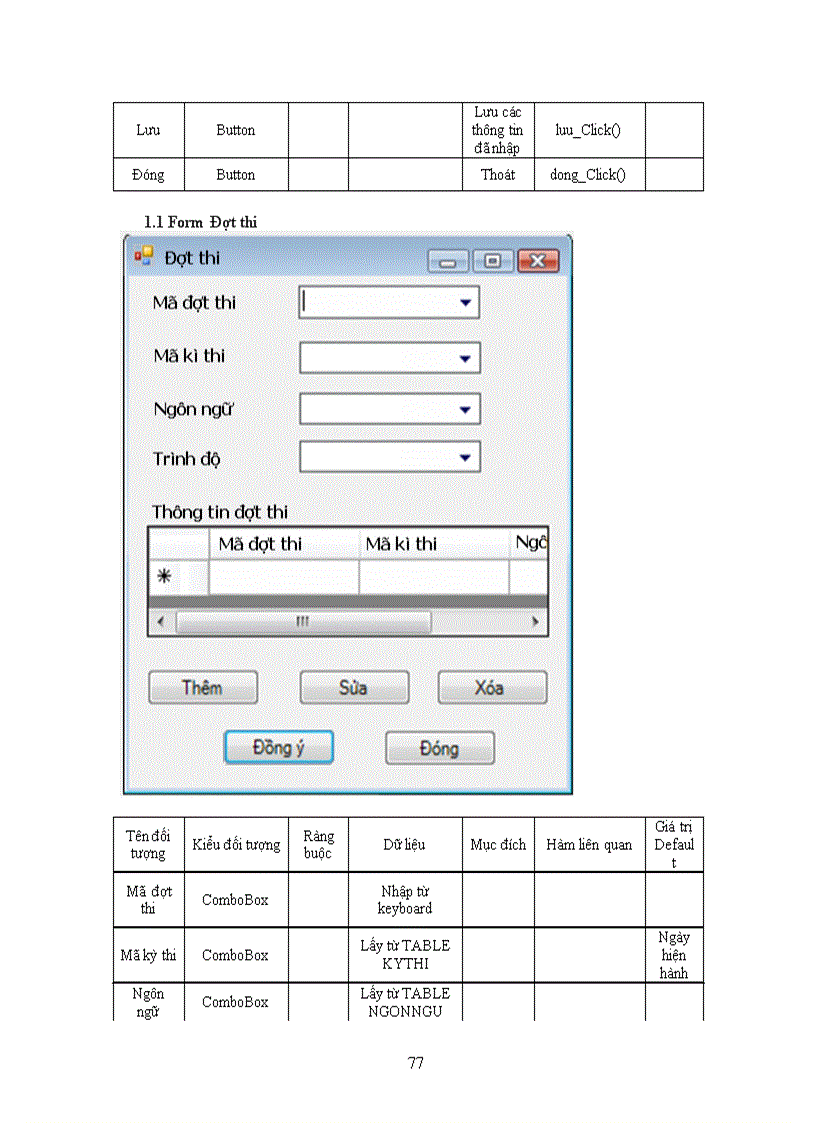Click the asterisk new-row indicator in the grid
This screenshot has width=816, height=1123.
click(x=163, y=576)
